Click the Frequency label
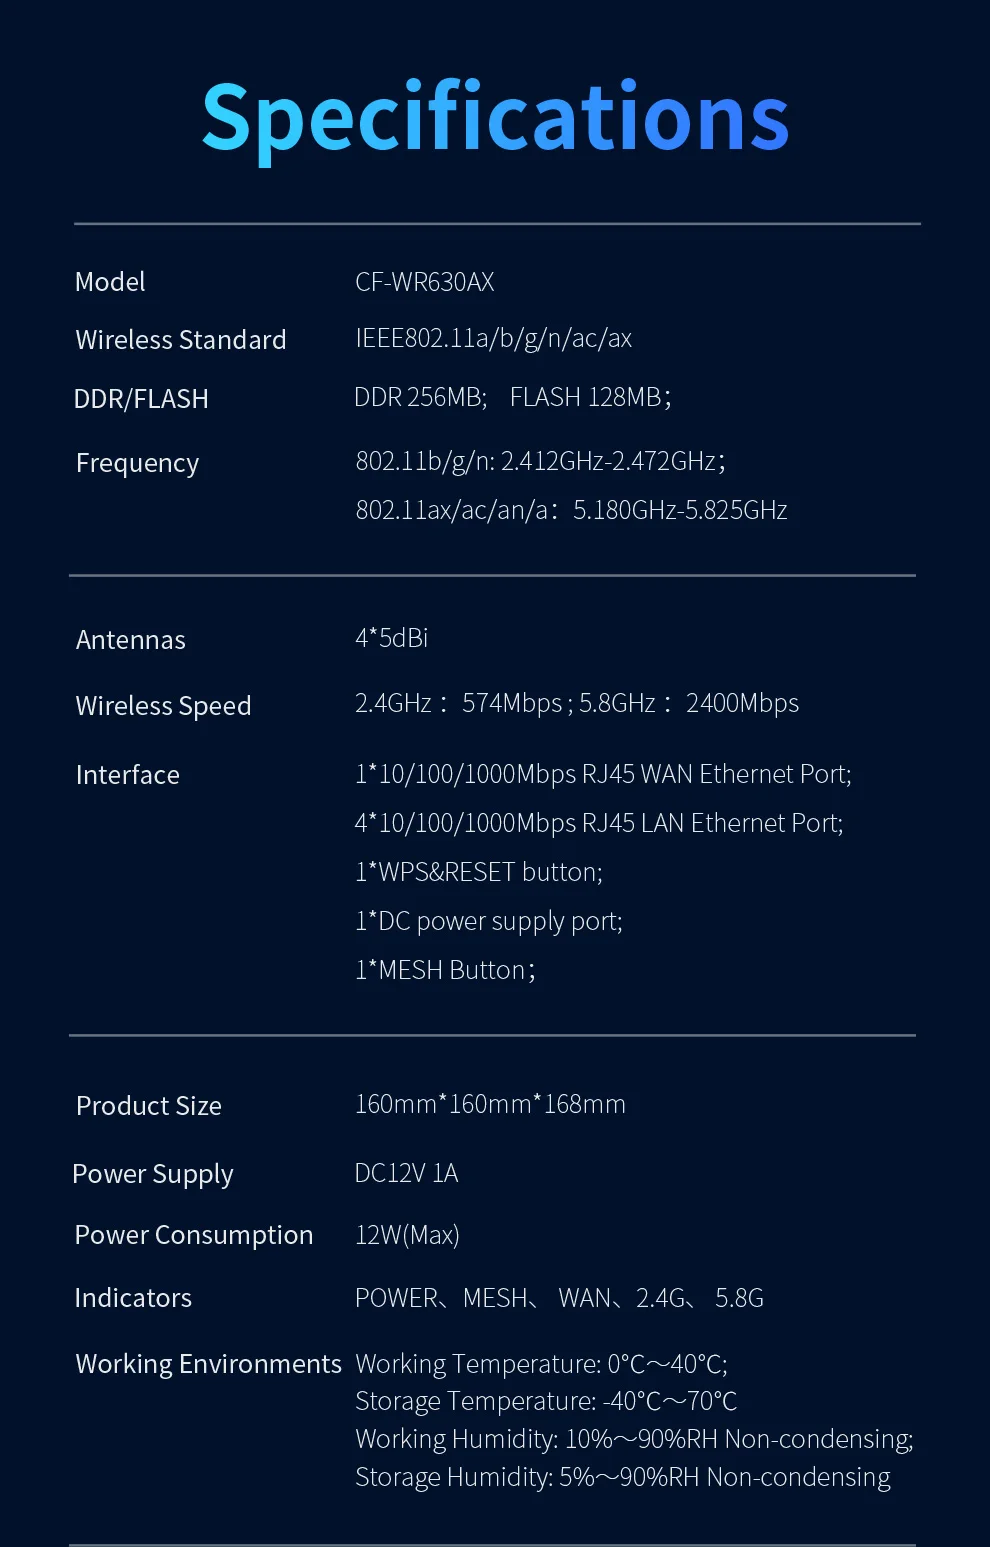This screenshot has height=1547, width=990. pos(137,463)
